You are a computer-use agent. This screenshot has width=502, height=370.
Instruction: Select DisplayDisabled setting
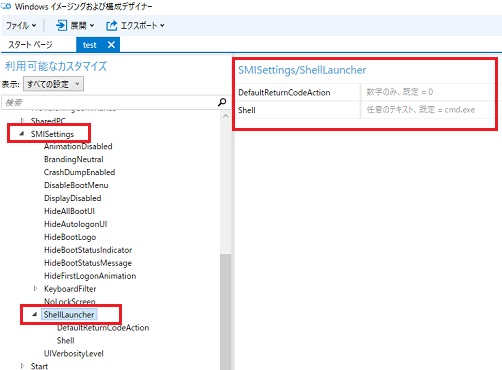point(73,198)
